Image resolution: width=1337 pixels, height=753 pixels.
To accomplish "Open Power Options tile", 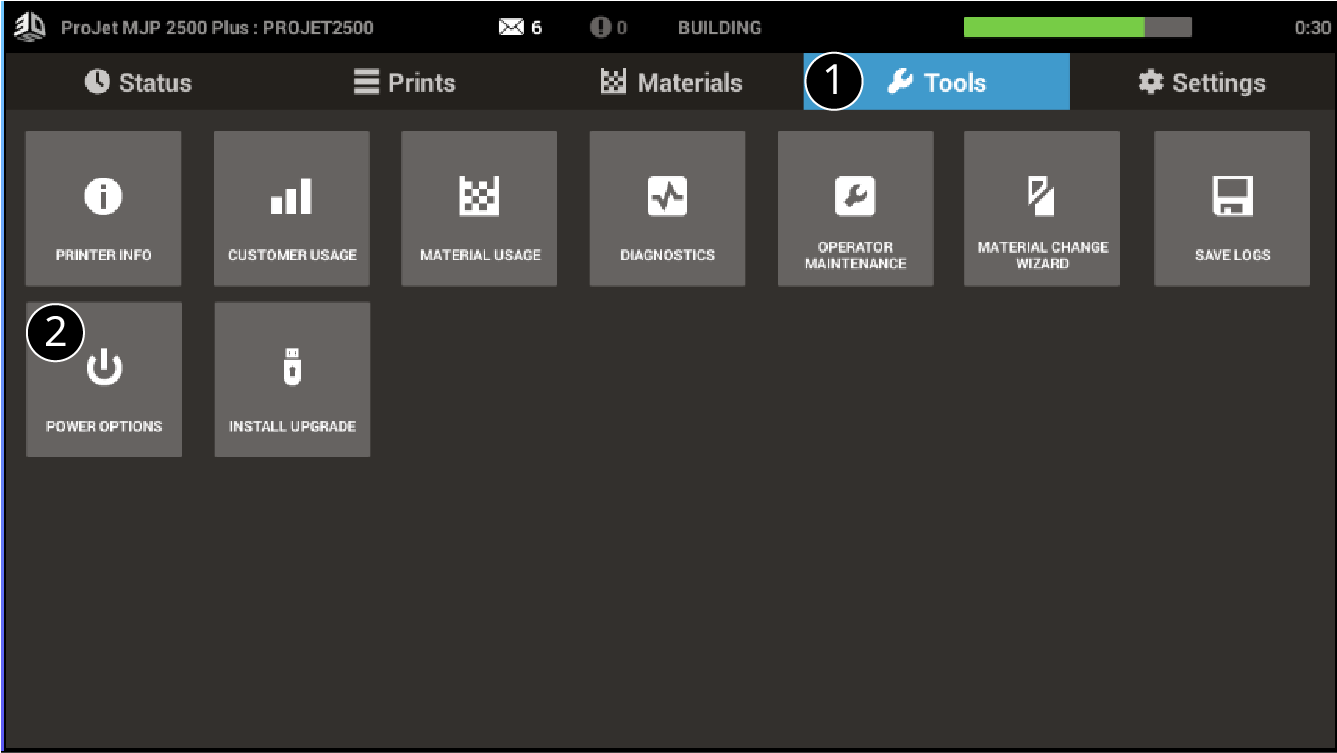I will 104,381.
